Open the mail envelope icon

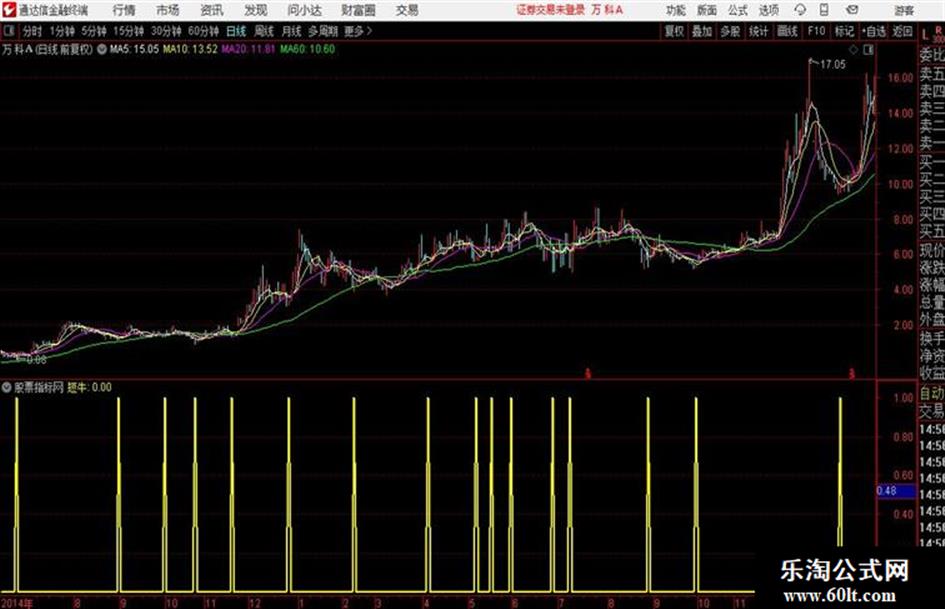click(x=852, y=10)
